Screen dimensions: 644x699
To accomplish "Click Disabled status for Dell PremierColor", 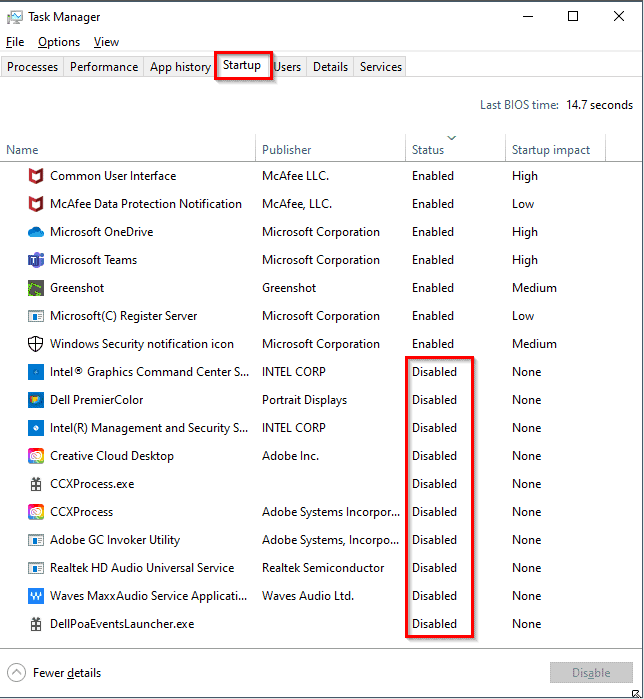I will click(x=435, y=400).
